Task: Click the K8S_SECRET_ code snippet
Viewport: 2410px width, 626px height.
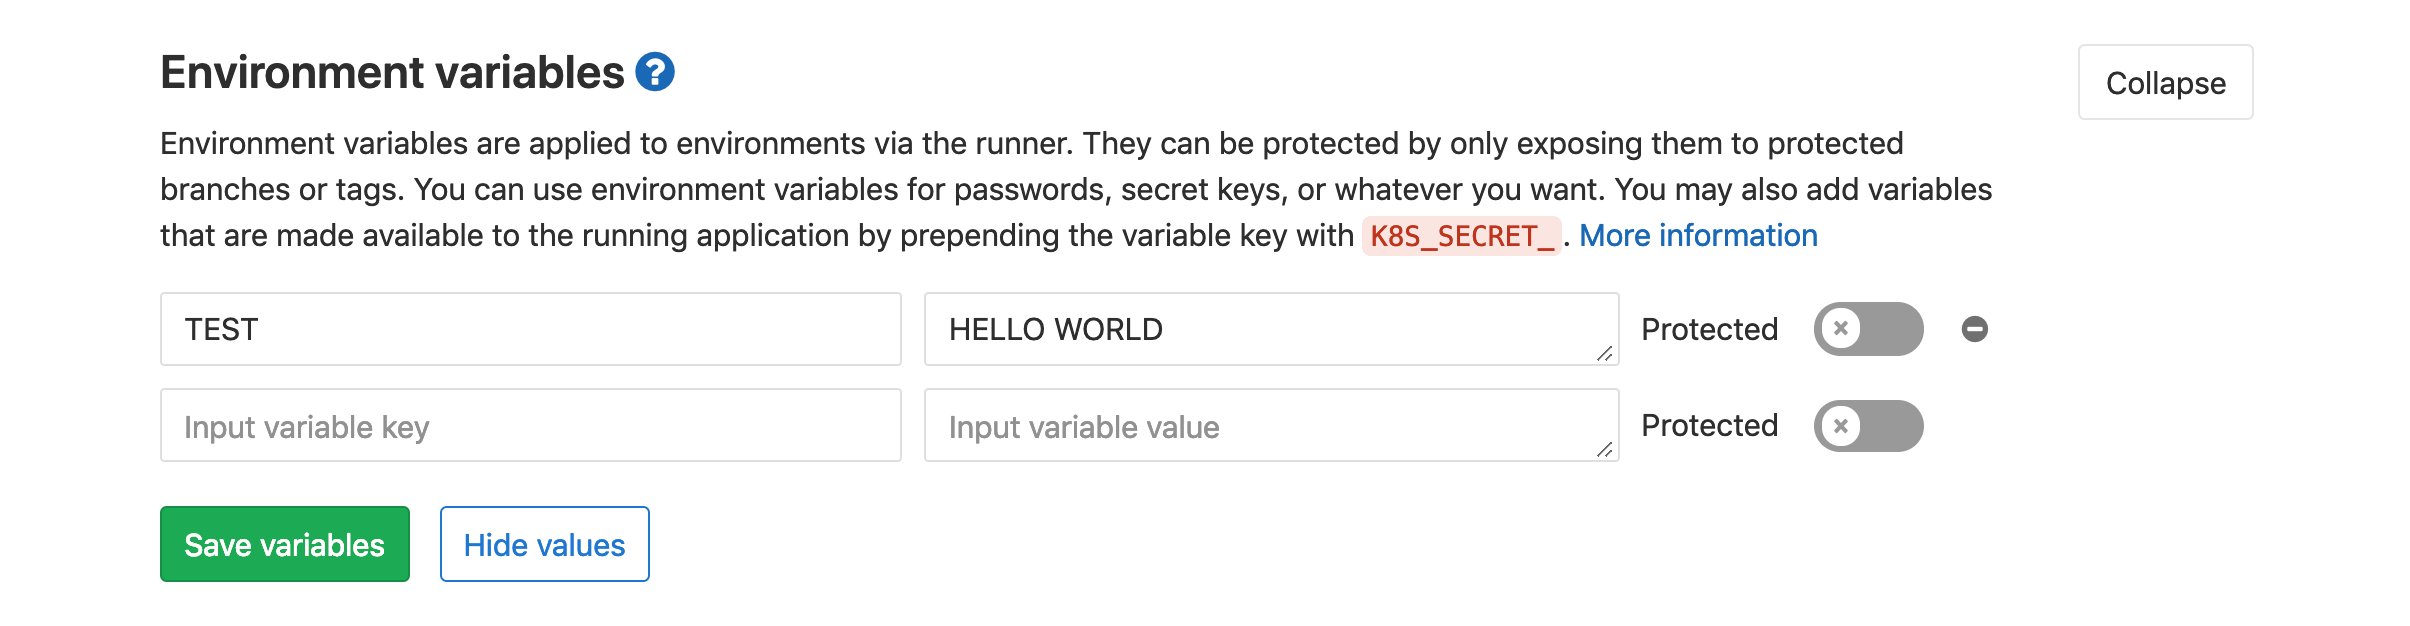Action: (x=1461, y=237)
